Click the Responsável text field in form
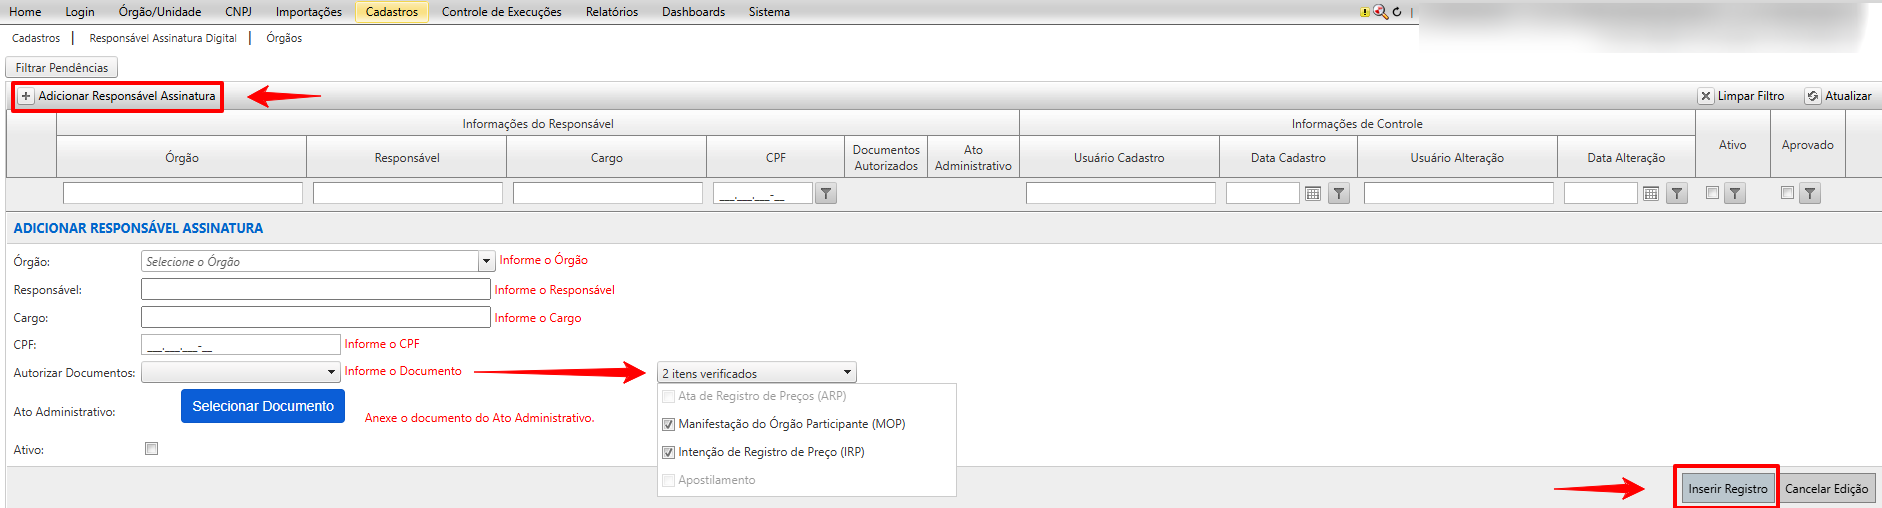This screenshot has width=1882, height=508. [315, 289]
